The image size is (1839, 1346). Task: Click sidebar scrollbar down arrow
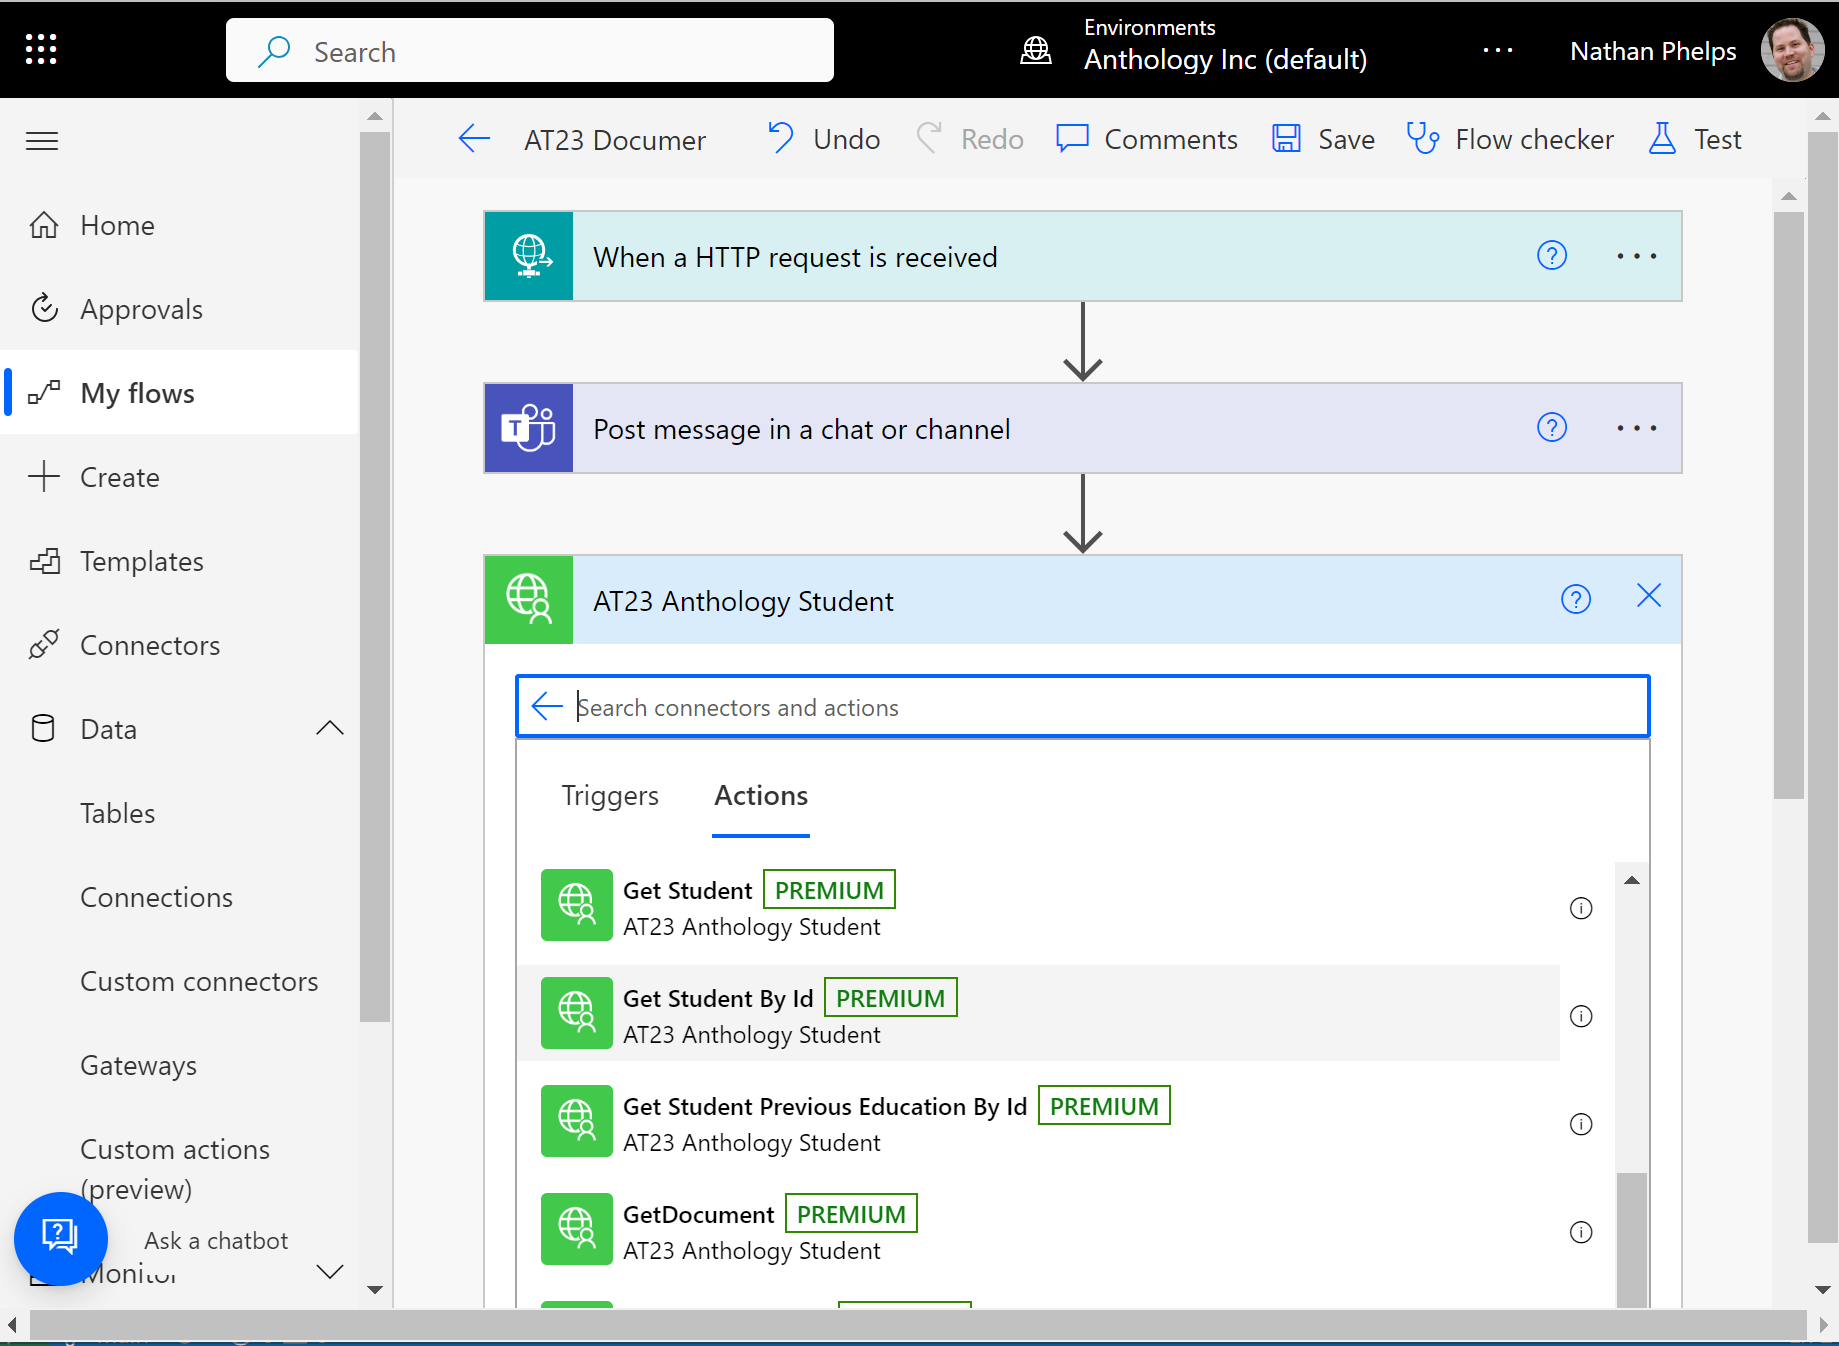pyautogui.click(x=375, y=1289)
